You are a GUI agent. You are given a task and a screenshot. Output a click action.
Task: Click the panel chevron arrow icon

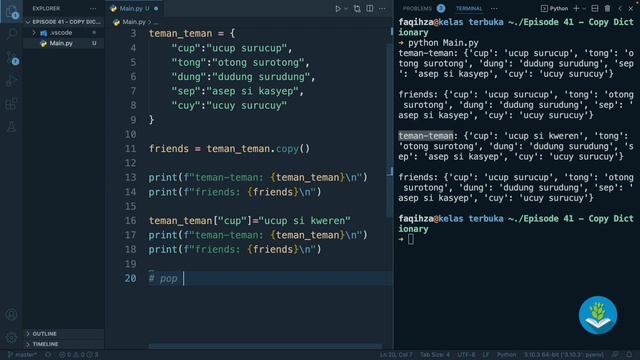[620, 9]
